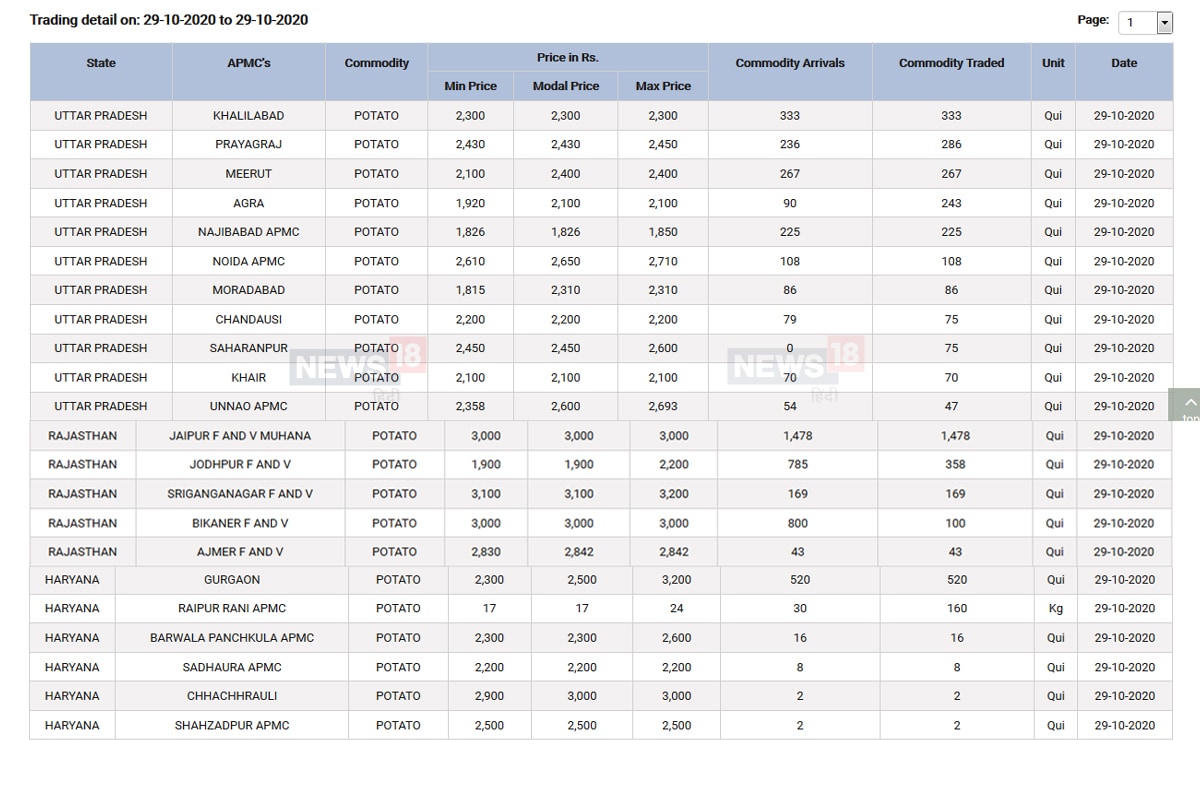
Task: Click the NOIDA APMC cell
Action: [249, 261]
